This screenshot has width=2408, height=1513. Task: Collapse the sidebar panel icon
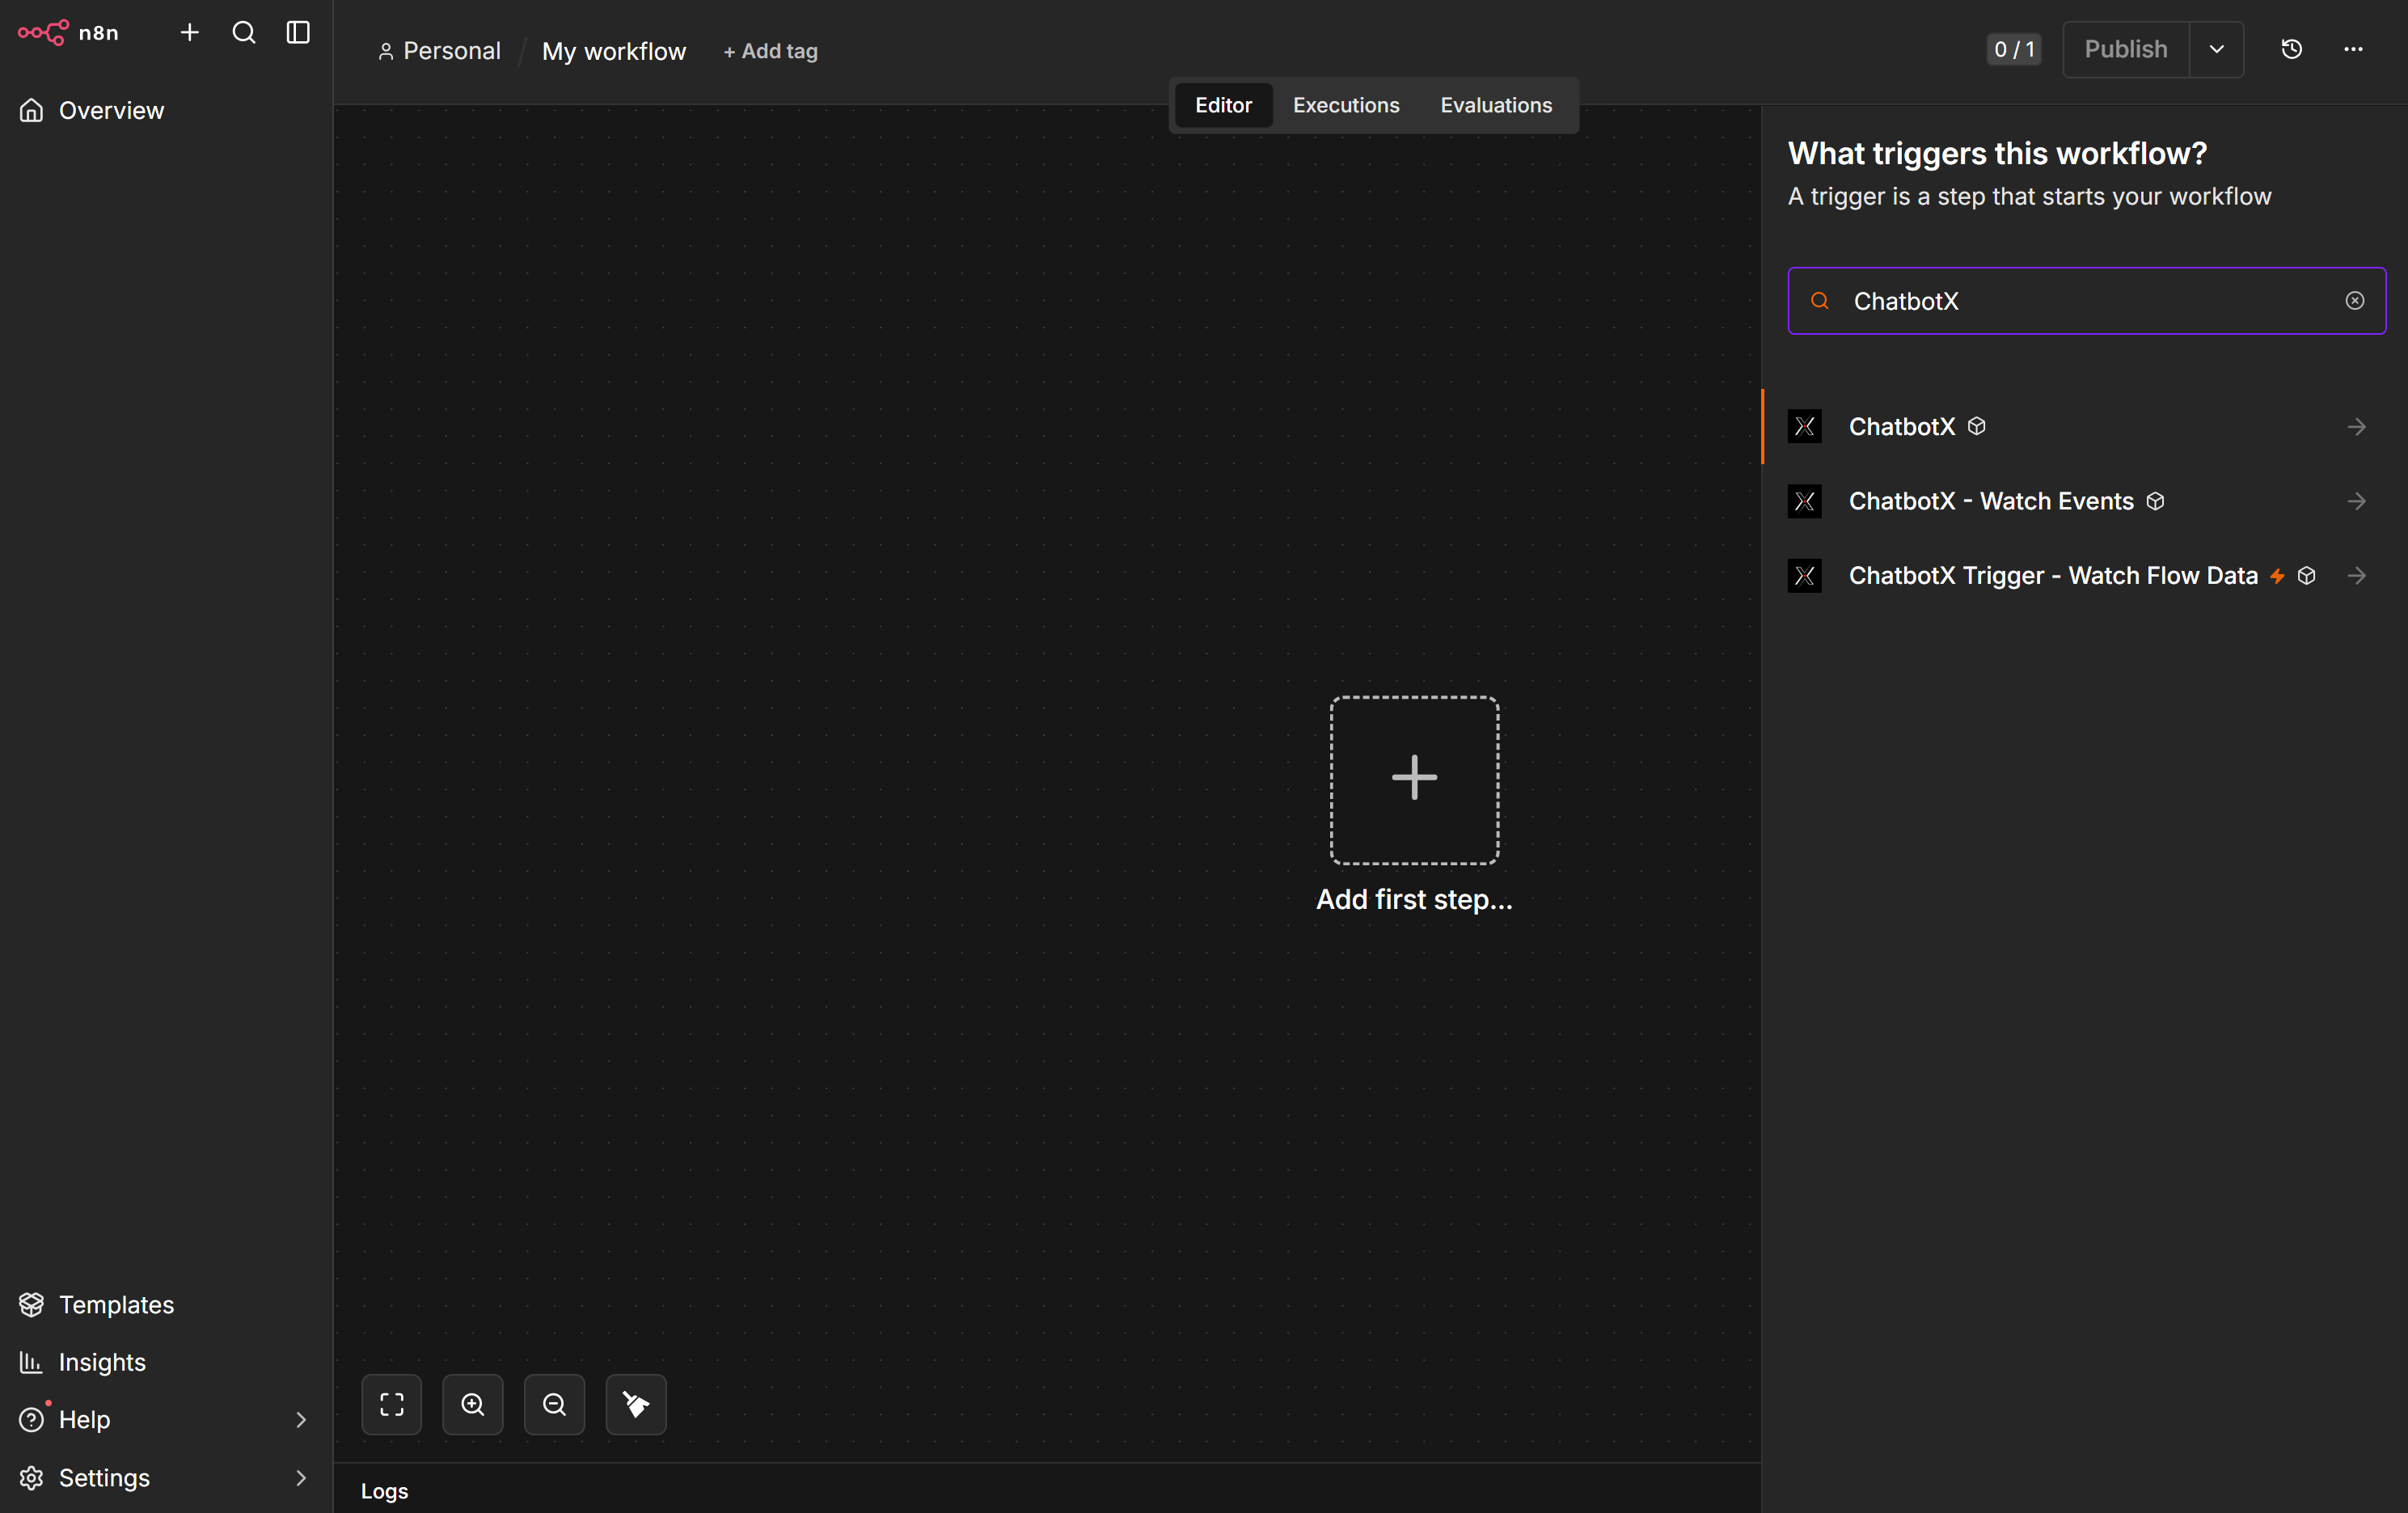tap(298, 32)
